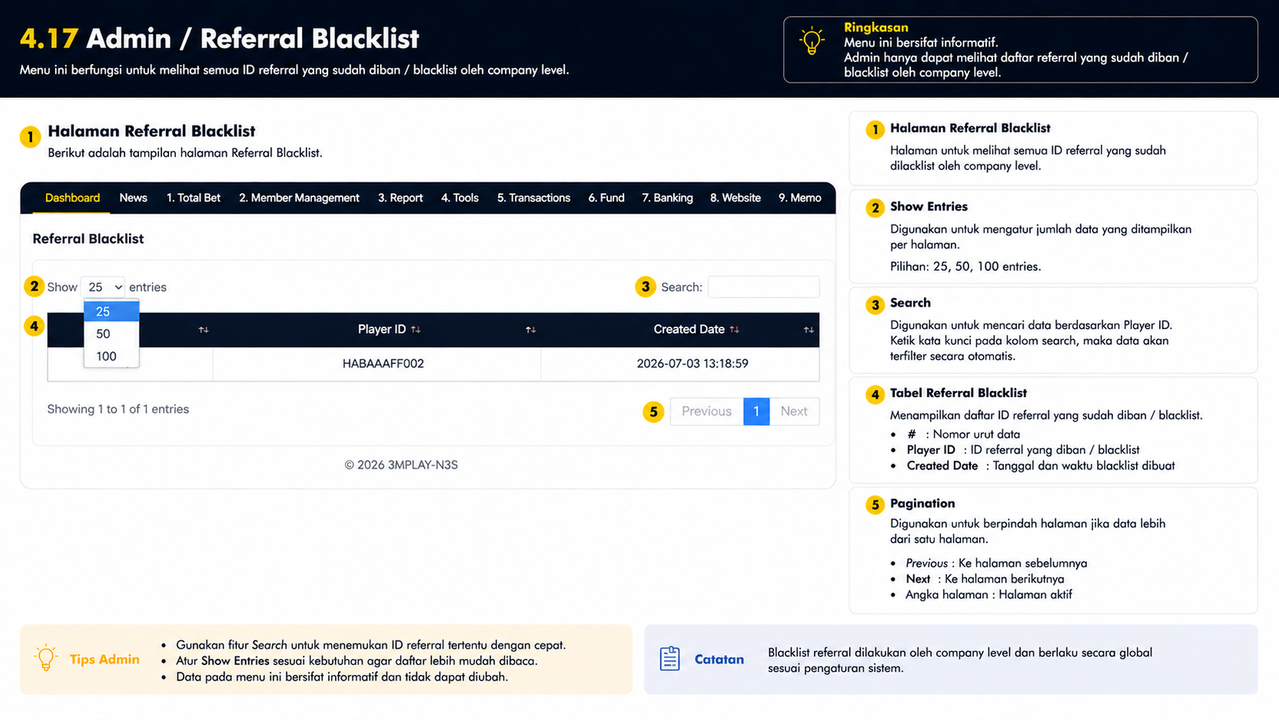Open the 5. Transactions menu
The image size is (1279, 720).
534,198
